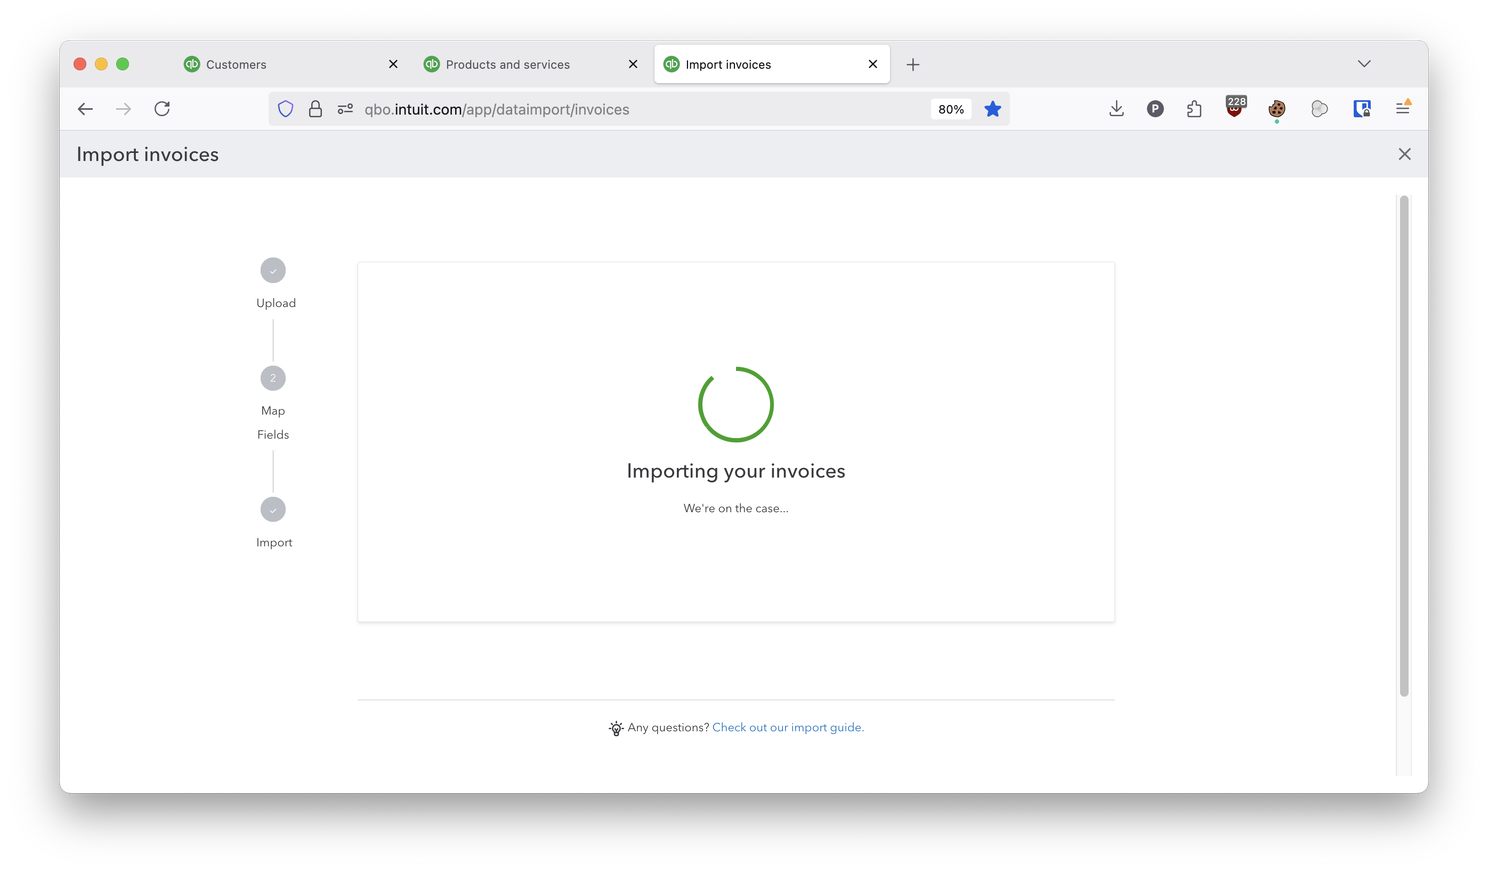The width and height of the screenshot is (1488, 872).
Task: Click the Map Fields step 2 circle
Action: (x=273, y=378)
